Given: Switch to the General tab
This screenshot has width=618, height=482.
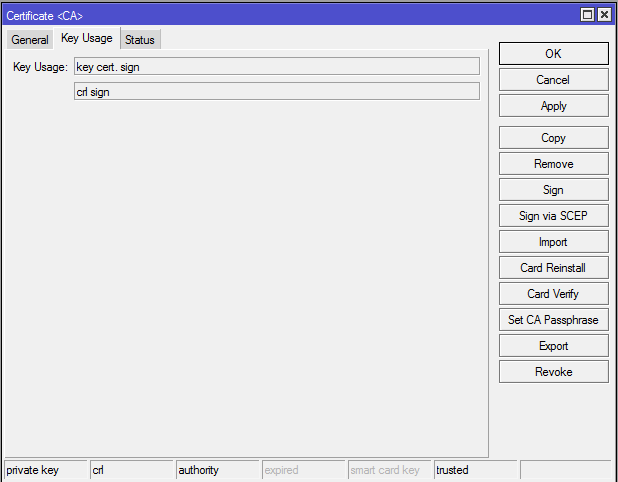Looking at the screenshot, I should point(30,40).
